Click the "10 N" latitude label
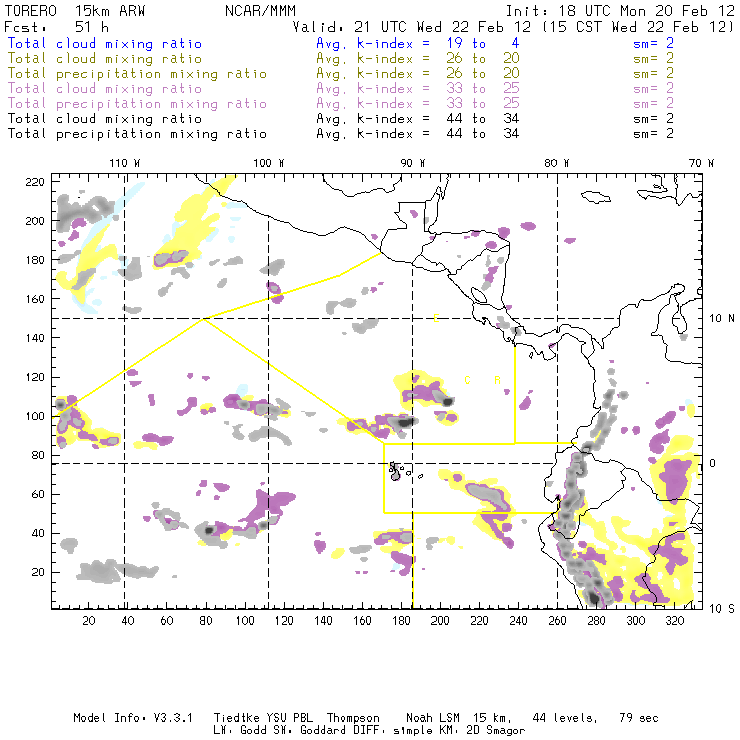 [x=722, y=319]
